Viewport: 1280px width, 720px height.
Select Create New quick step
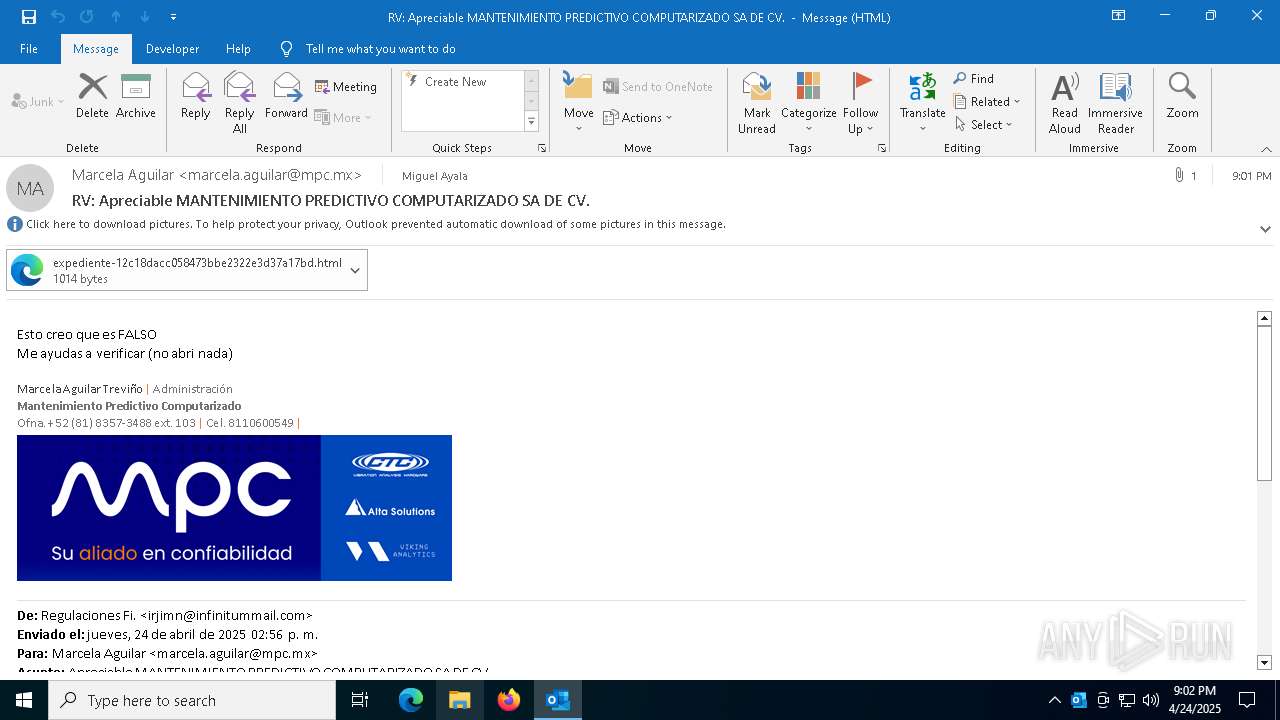point(456,82)
